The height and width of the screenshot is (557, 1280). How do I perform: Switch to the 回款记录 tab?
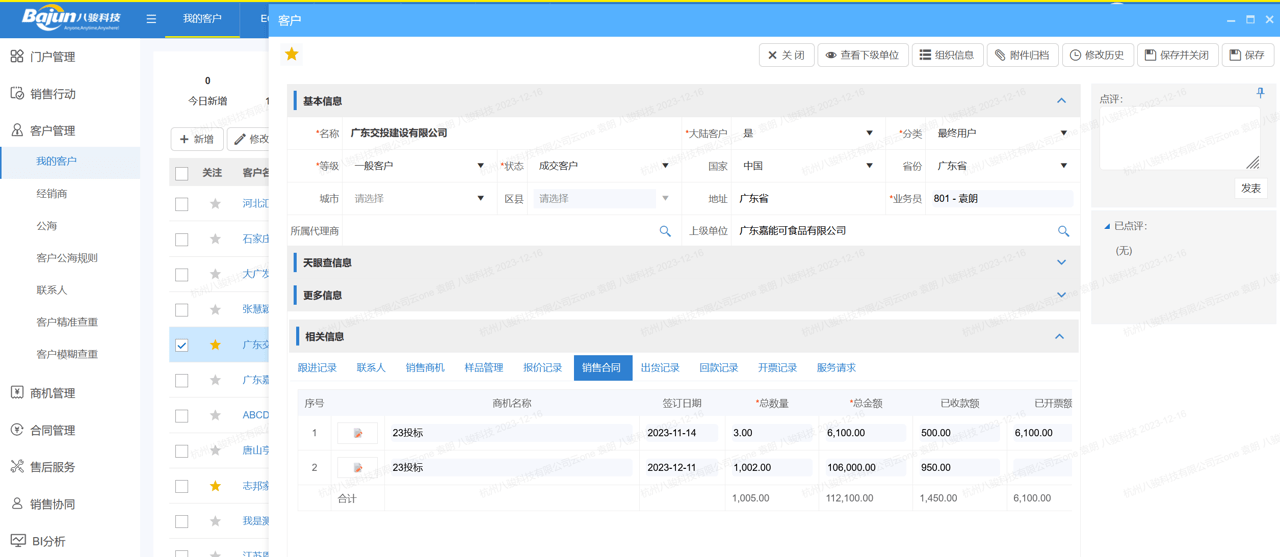tap(718, 368)
